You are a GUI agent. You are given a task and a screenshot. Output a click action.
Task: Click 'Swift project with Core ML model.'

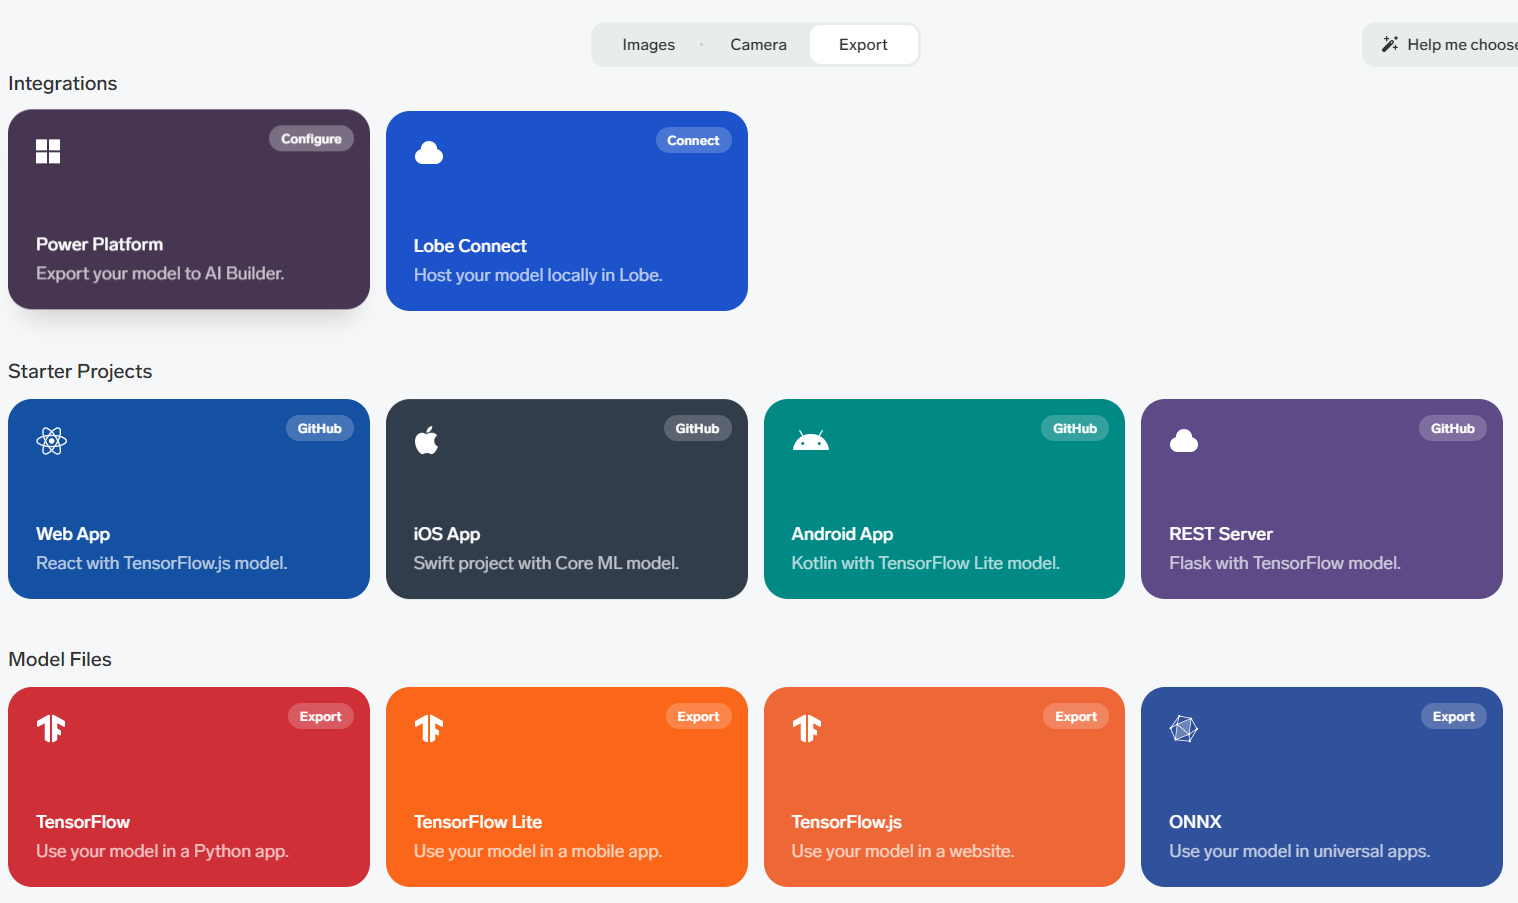[546, 563]
